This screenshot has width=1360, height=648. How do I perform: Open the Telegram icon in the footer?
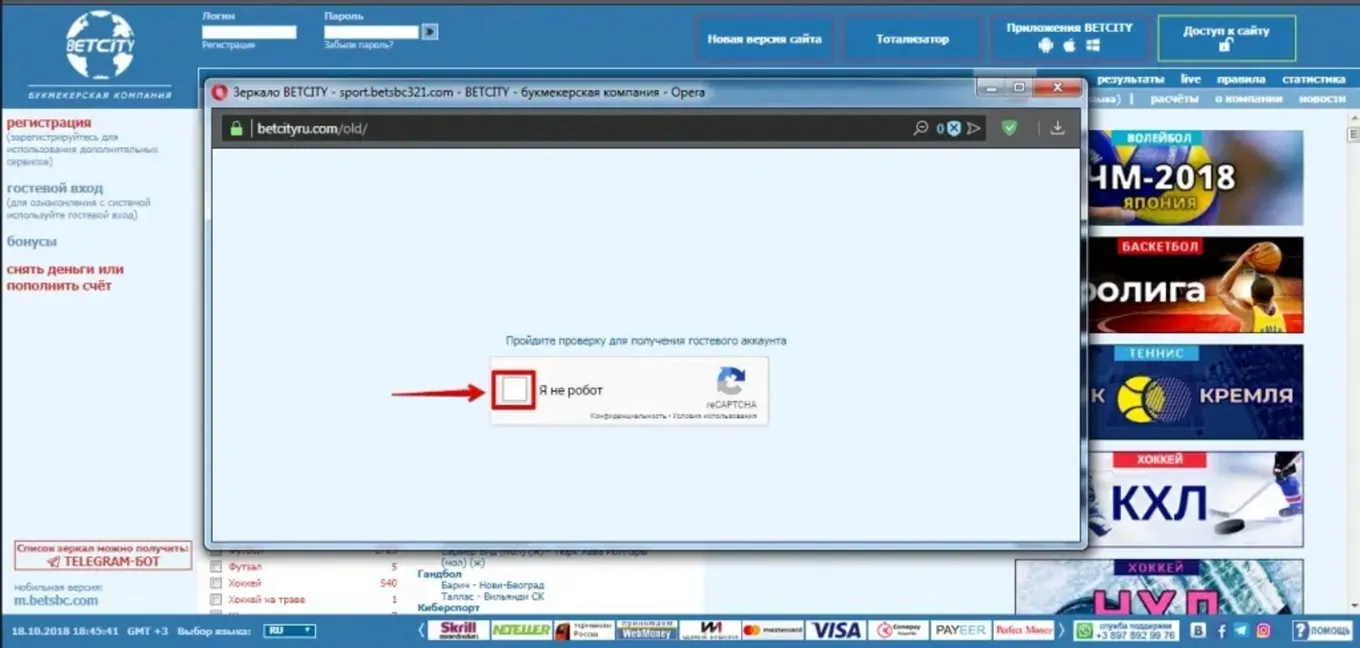[x=1241, y=631]
